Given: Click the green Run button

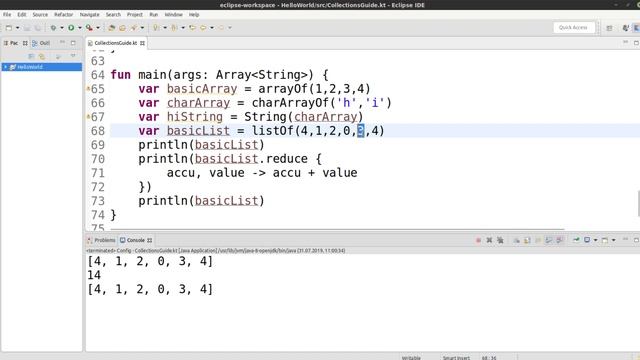Looking at the screenshot, I should click(71, 28).
